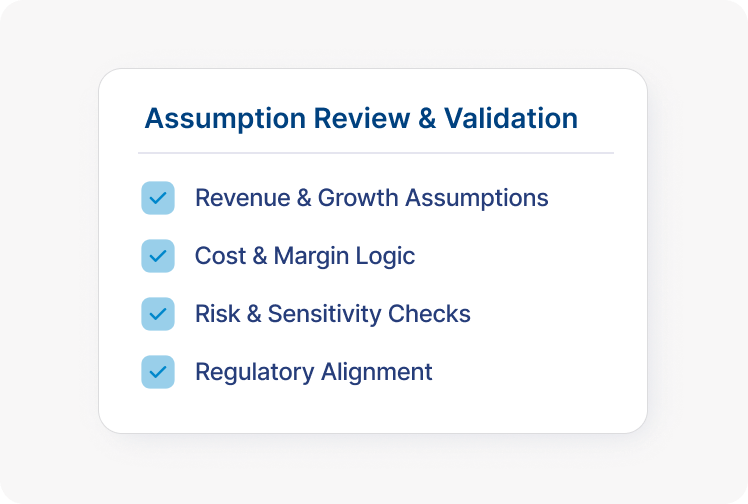Click the word "Validation" in the heading
This screenshot has width=748, height=504.
(x=511, y=118)
